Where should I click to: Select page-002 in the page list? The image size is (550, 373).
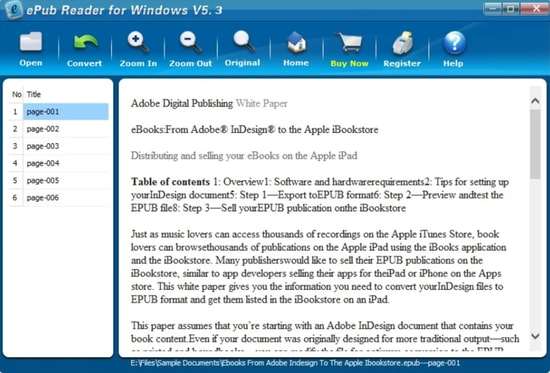coord(66,129)
